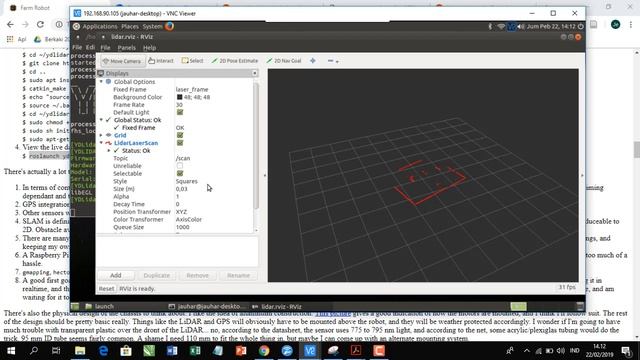Image resolution: width=640 pixels, height=360 pixels.
Task: Activate the 2D Nav Goal tool
Action: [284, 60]
